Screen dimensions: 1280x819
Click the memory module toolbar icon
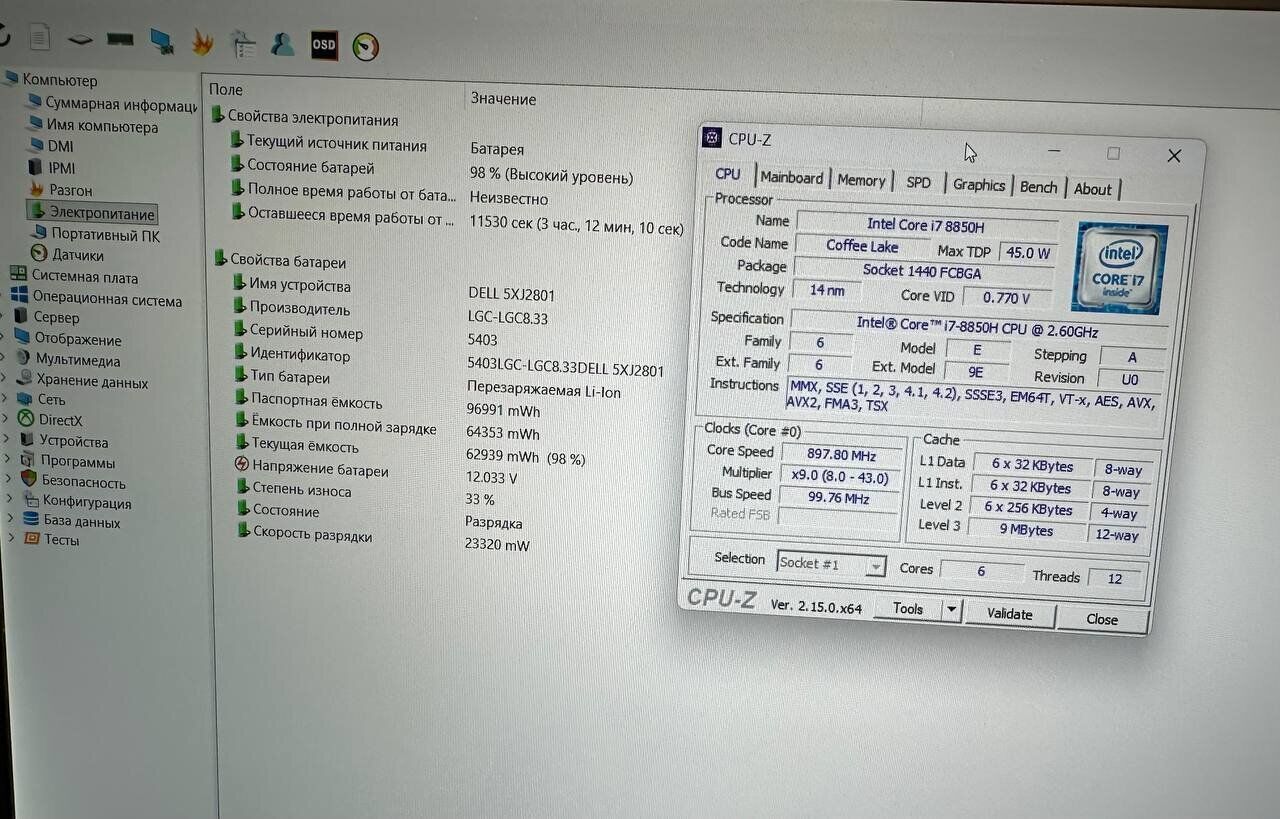(x=120, y=39)
